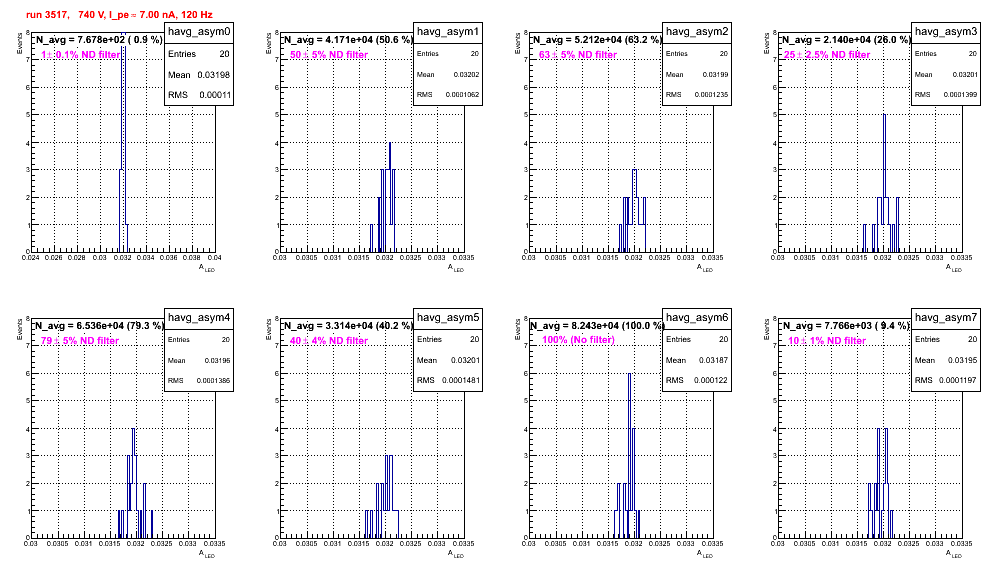Select the 50± 5% ND filter label
996x572 pixels.
pyautogui.click(x=329, y=55)
